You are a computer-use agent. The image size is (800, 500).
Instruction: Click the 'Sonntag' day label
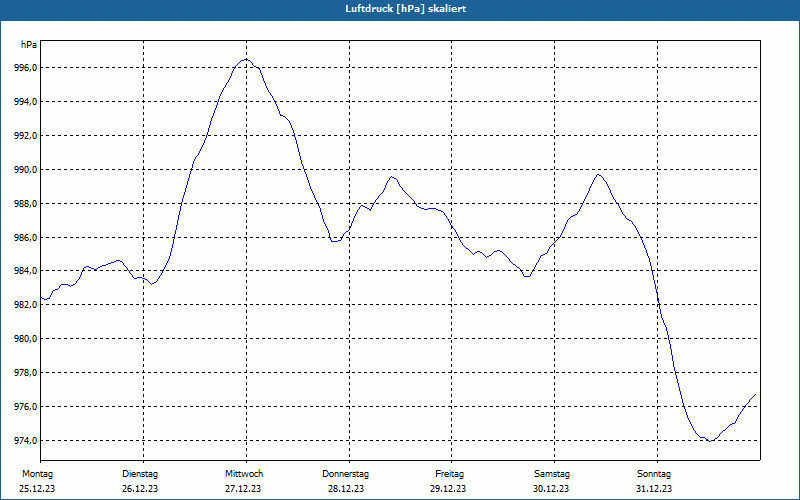(654, 474)
